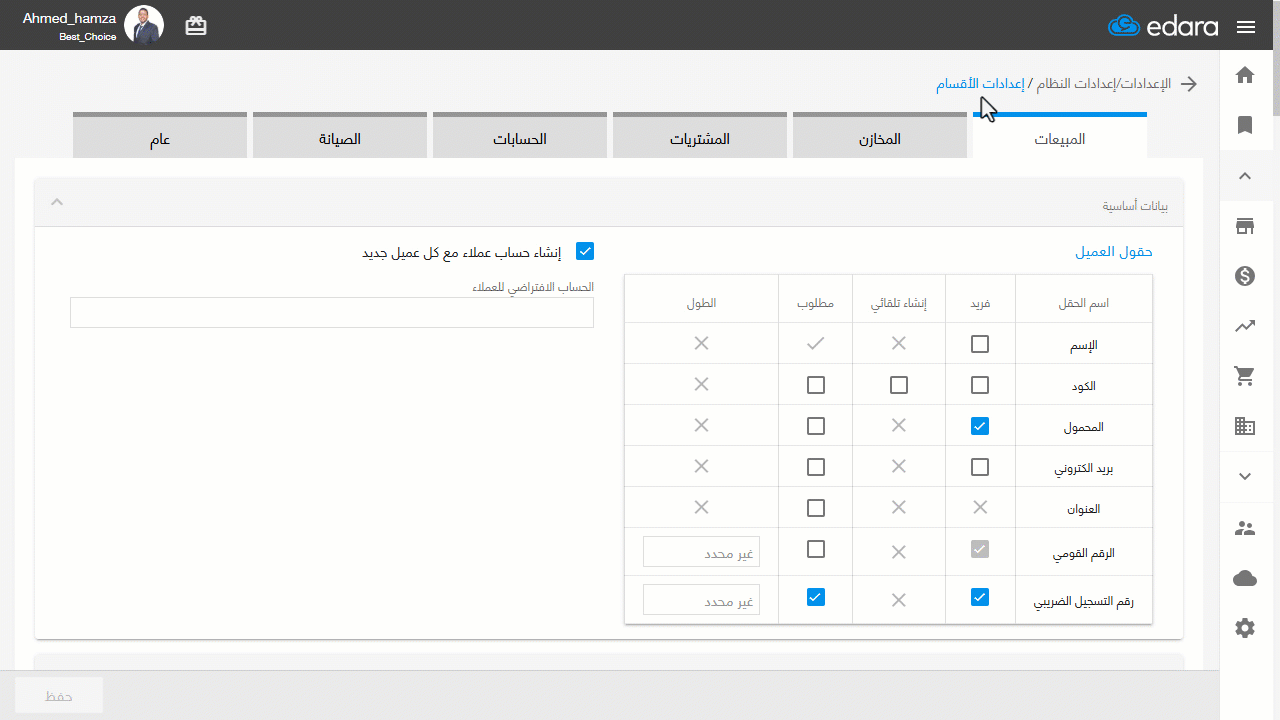Open the shopping cart icon in sidebar
This screenshot has width=1280, height=720.
pos(1245,376)
